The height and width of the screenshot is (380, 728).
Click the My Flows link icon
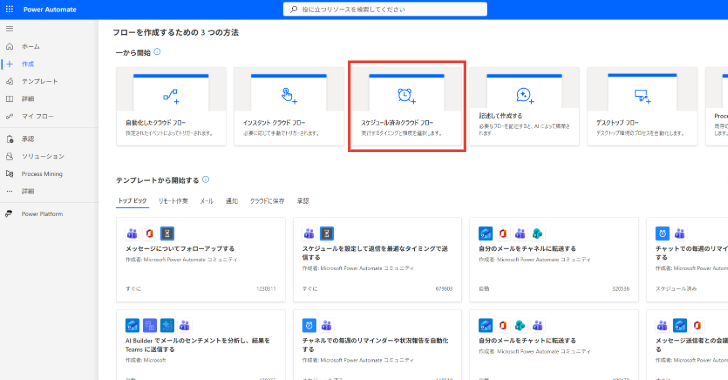(x=9, y=117)
